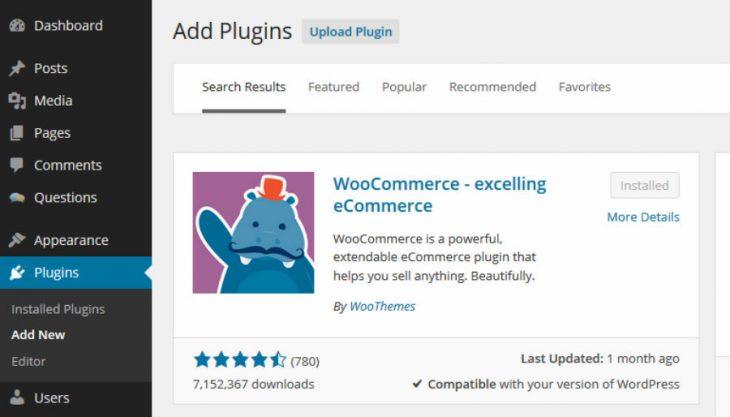Click the Questions sidebar icon

click(x=17, y=198)
